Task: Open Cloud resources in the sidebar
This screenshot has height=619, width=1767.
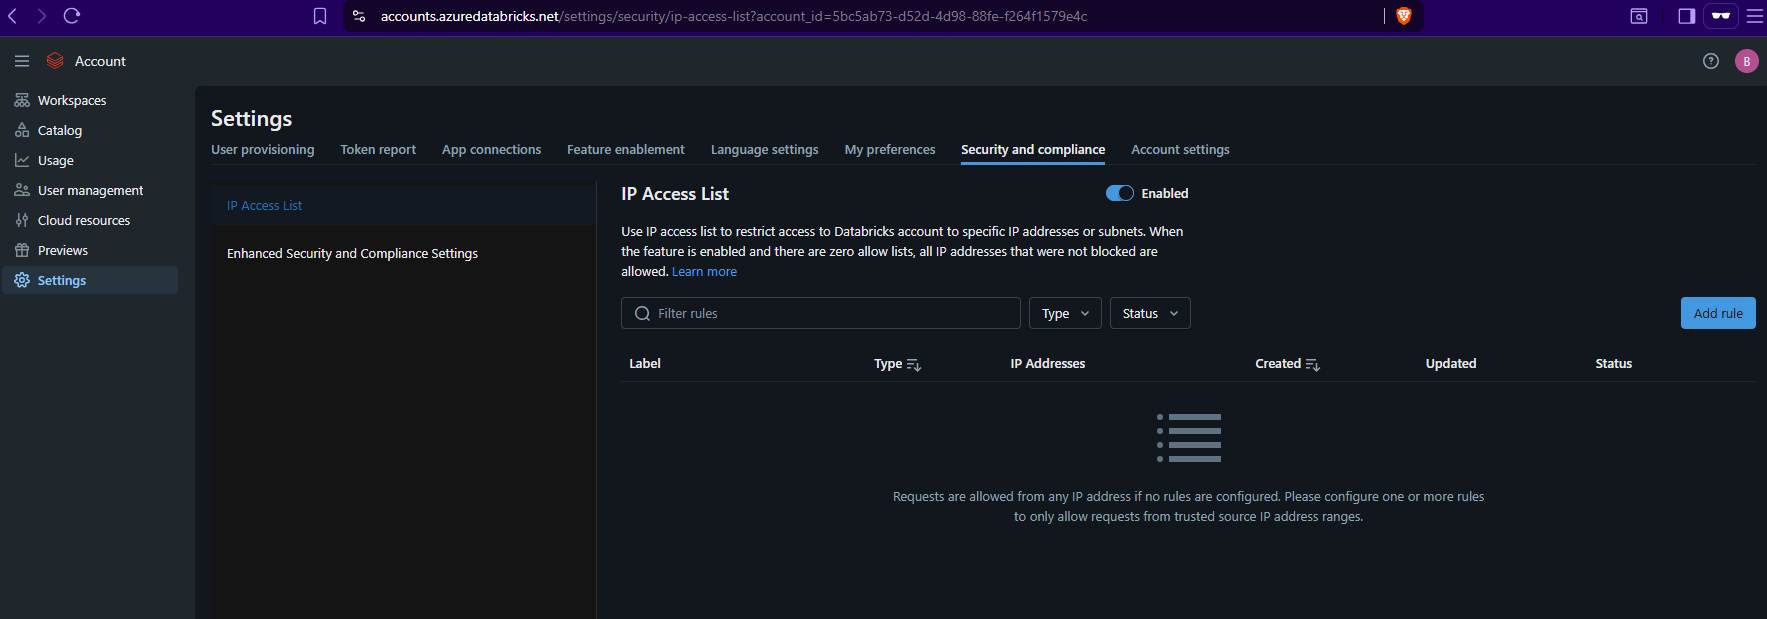Action: (90, 220)
